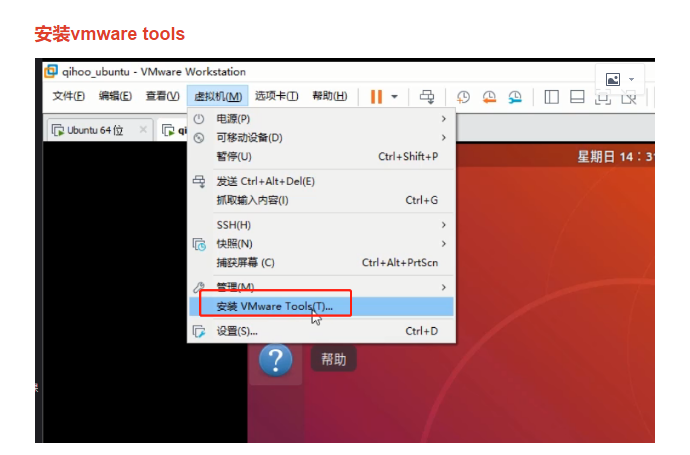Click chevron arrow on 管理(M) row
Image resolution: width=690 pixels, height=455 pixels.
coord(444,287)
